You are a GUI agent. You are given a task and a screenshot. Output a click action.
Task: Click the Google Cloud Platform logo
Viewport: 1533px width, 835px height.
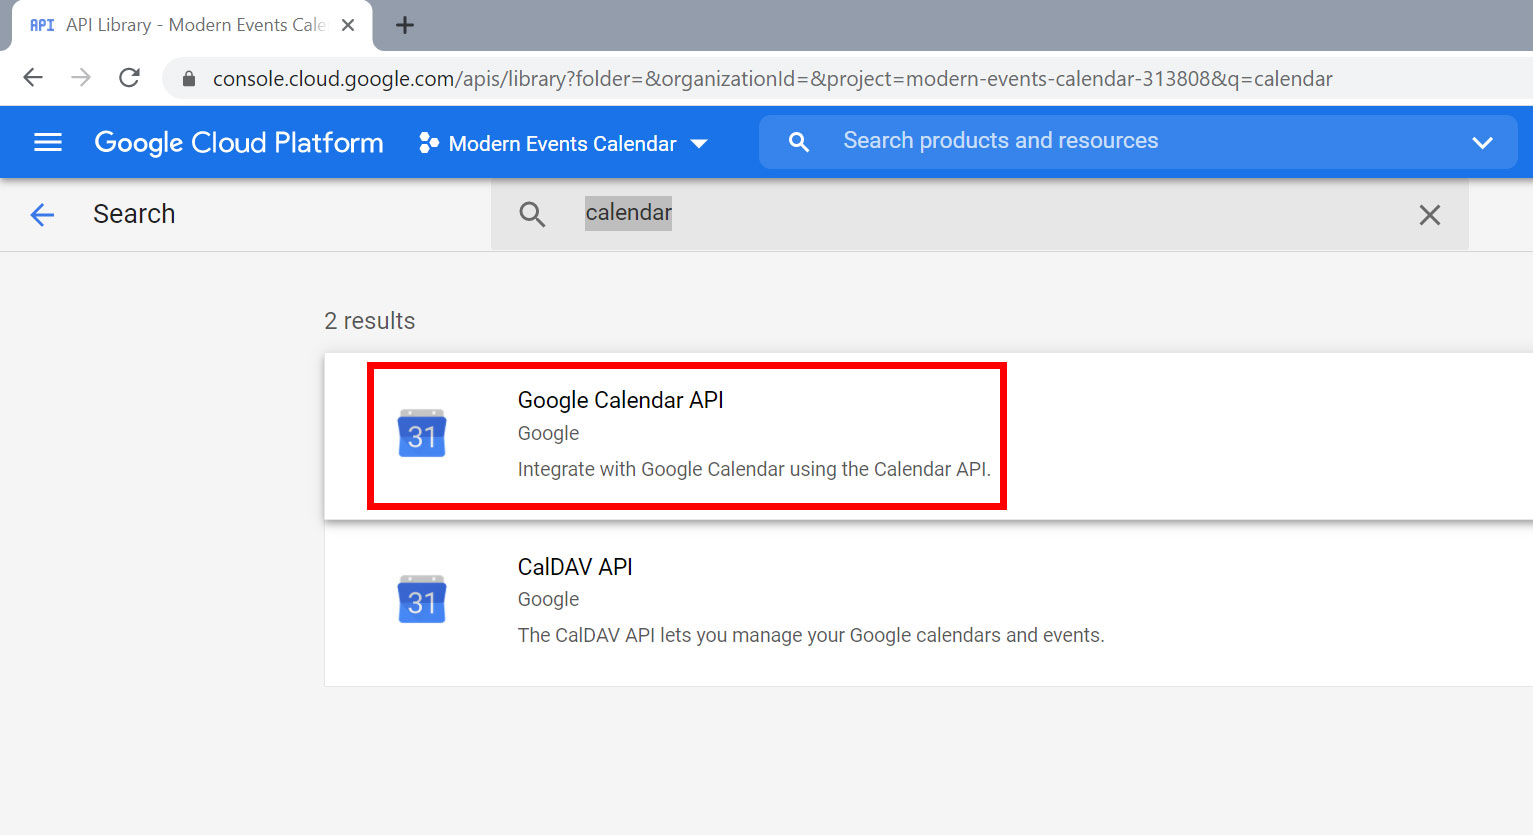pyautogui.click(x=239, y=143)
